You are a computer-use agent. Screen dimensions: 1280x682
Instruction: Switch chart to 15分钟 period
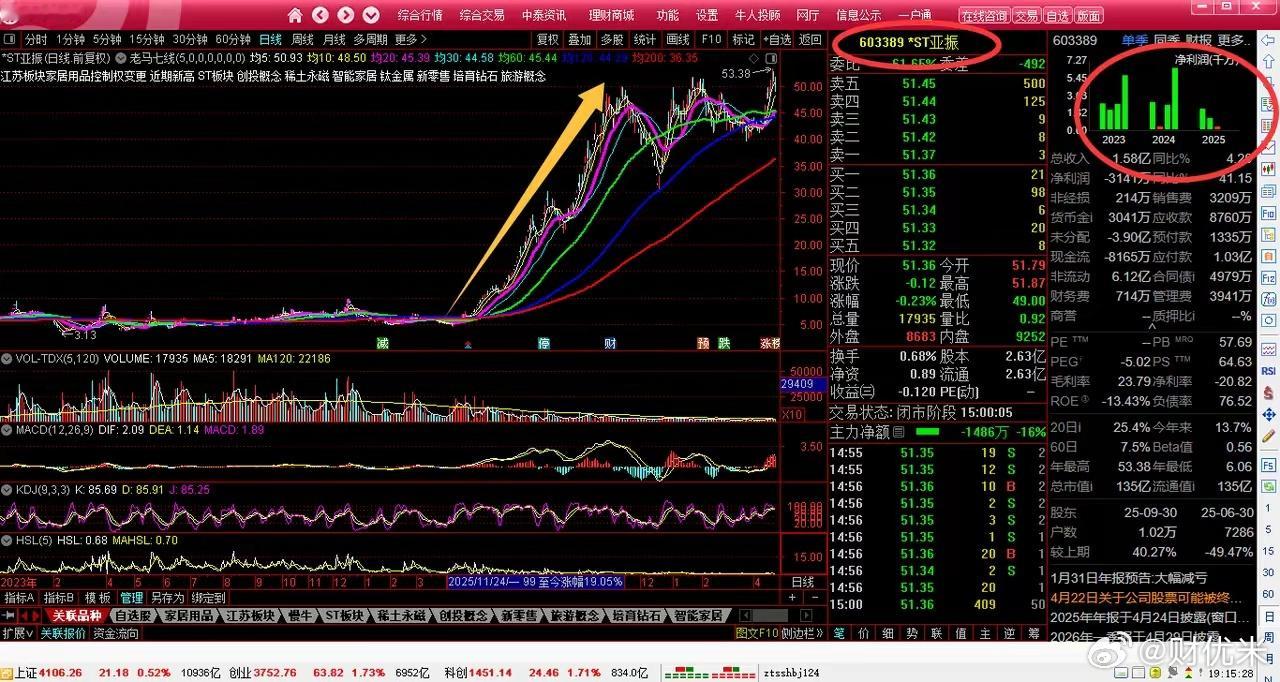[148, 40]
